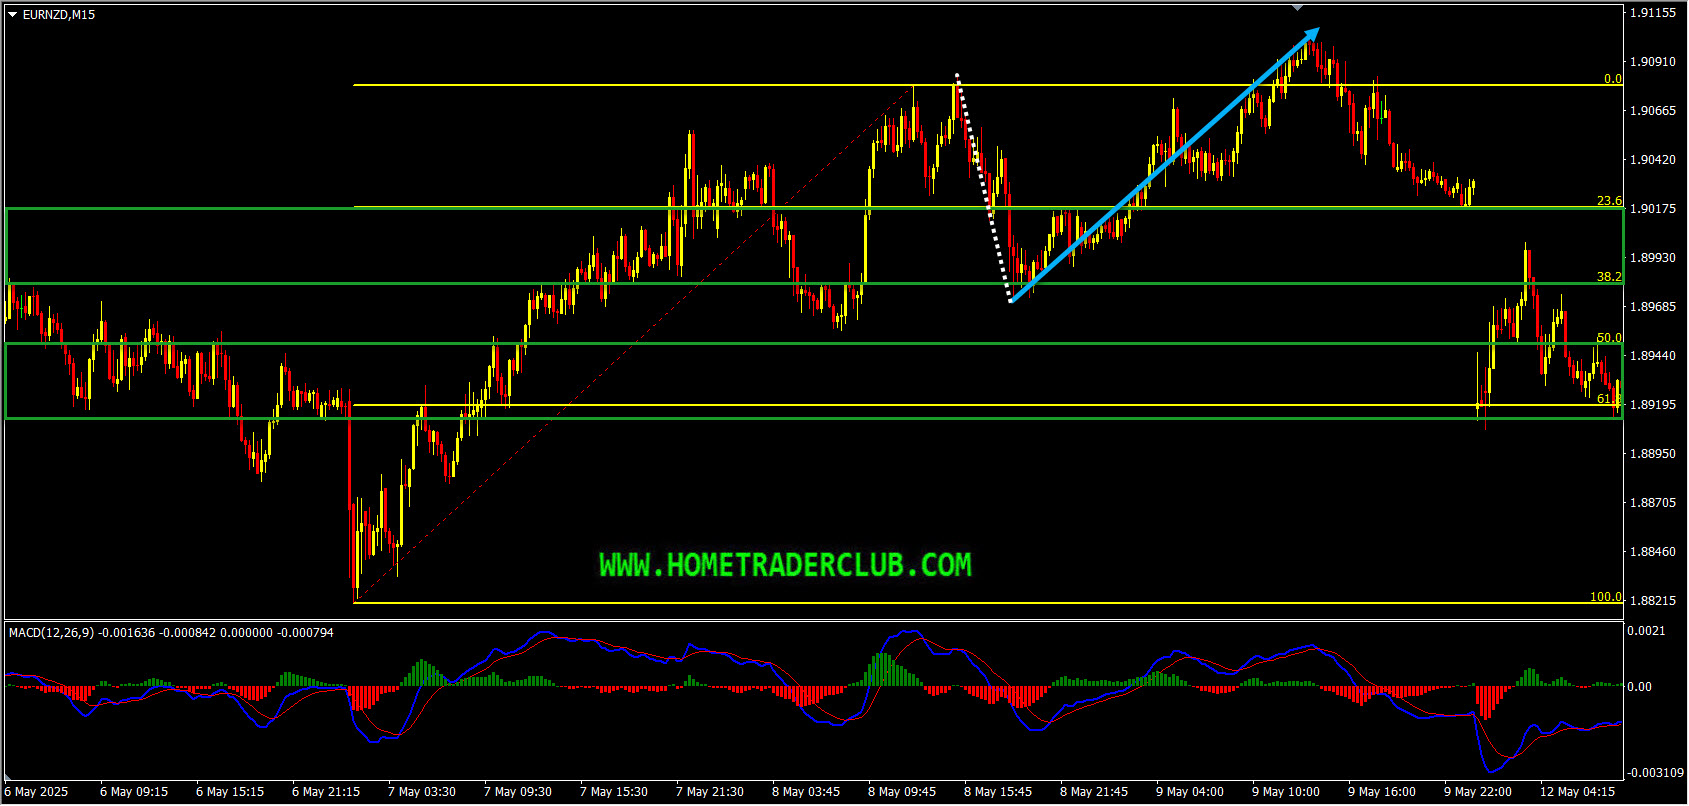Click the 6 May 15:15 time label
Image resolution: width=1689 pixels, height=806 pixels.
pyautogui.click(x=230, y=792)
